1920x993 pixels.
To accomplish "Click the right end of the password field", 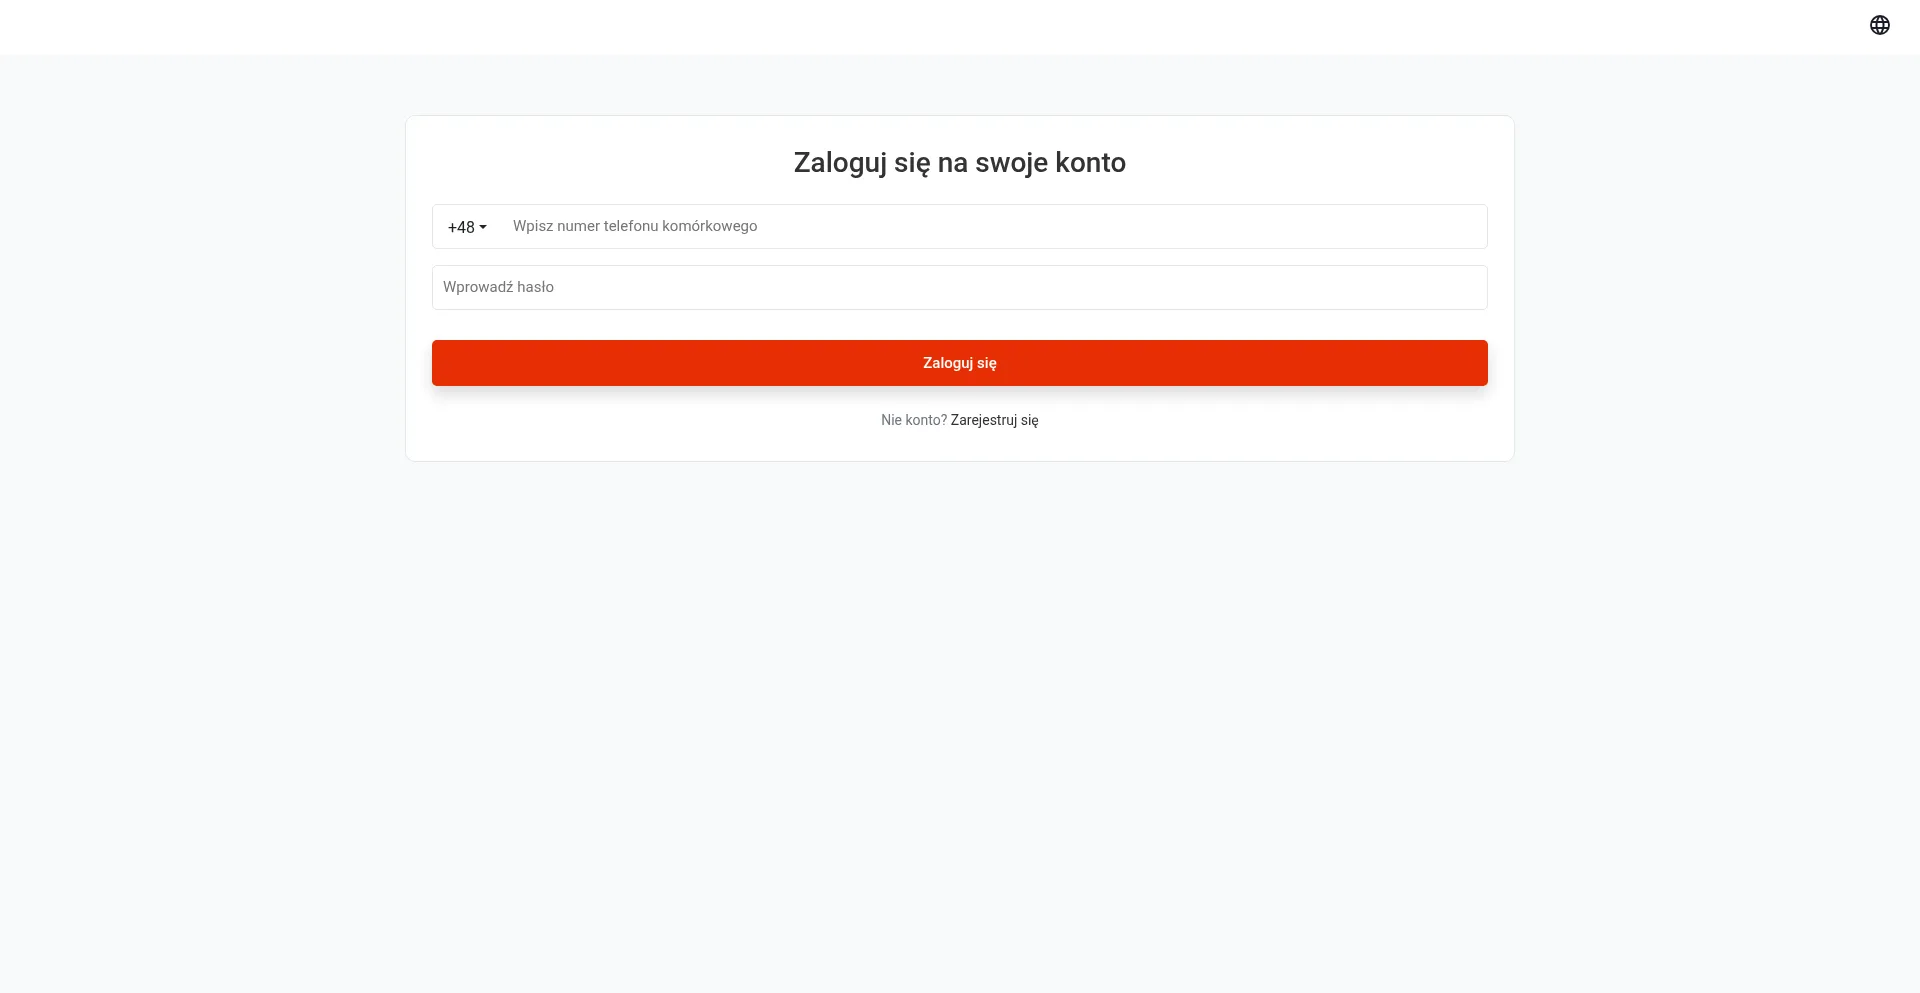I will click(x=1460, y=288).
